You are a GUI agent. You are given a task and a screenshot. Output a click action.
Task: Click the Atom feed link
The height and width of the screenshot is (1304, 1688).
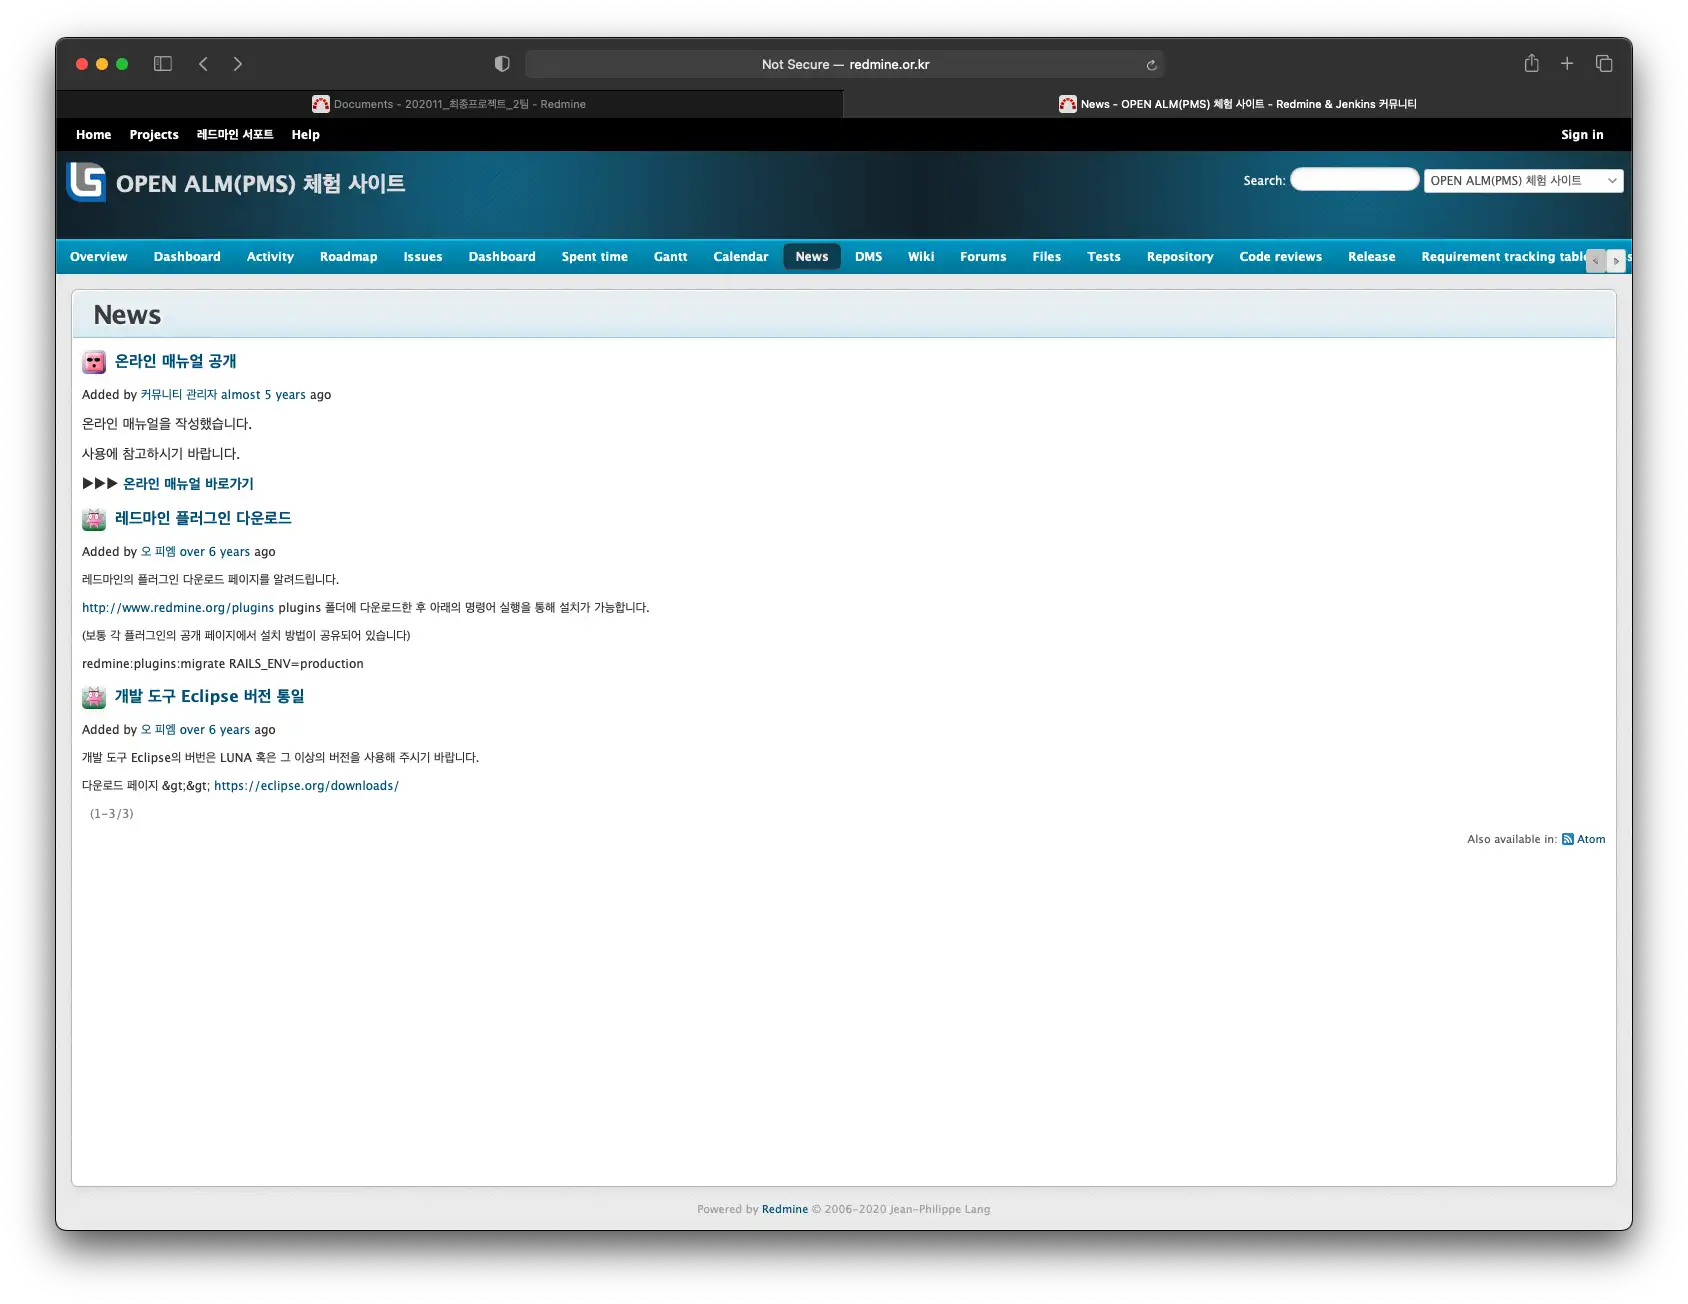point(1591,839)
